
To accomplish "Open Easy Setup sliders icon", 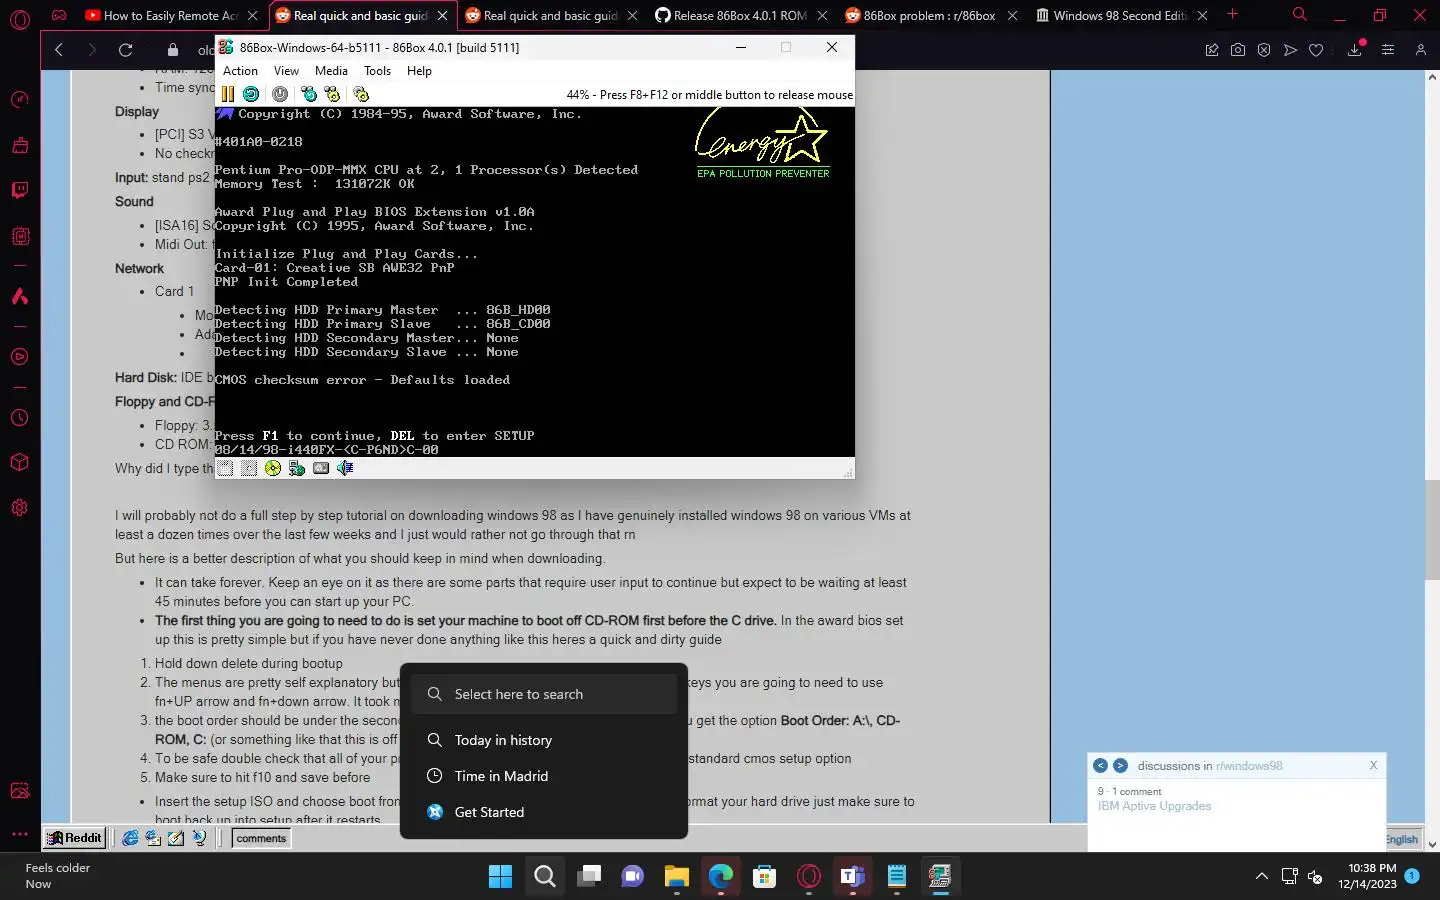I will [1388, 49].
